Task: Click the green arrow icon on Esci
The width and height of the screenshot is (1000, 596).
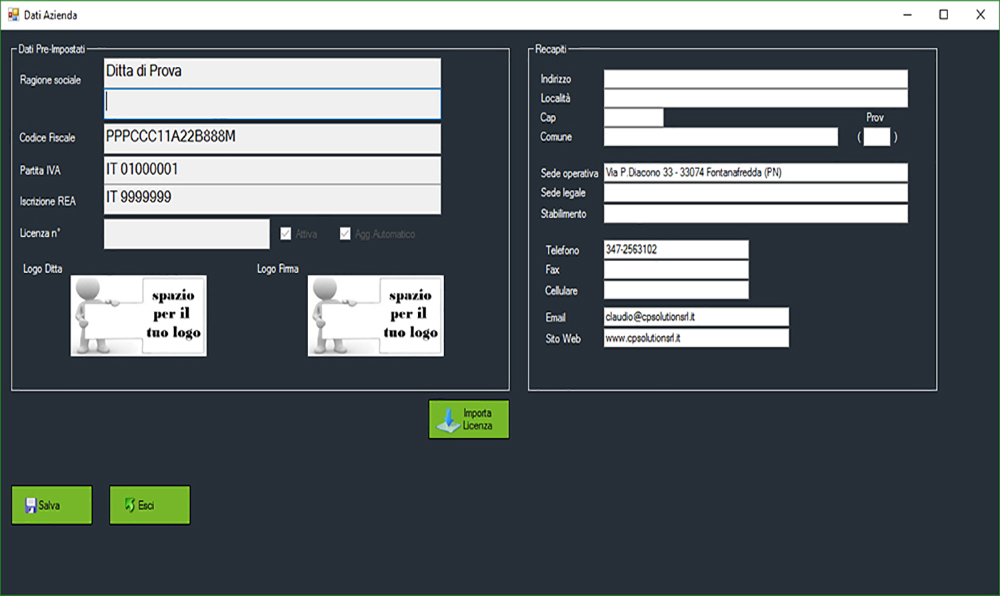Action: pos(129,506)
